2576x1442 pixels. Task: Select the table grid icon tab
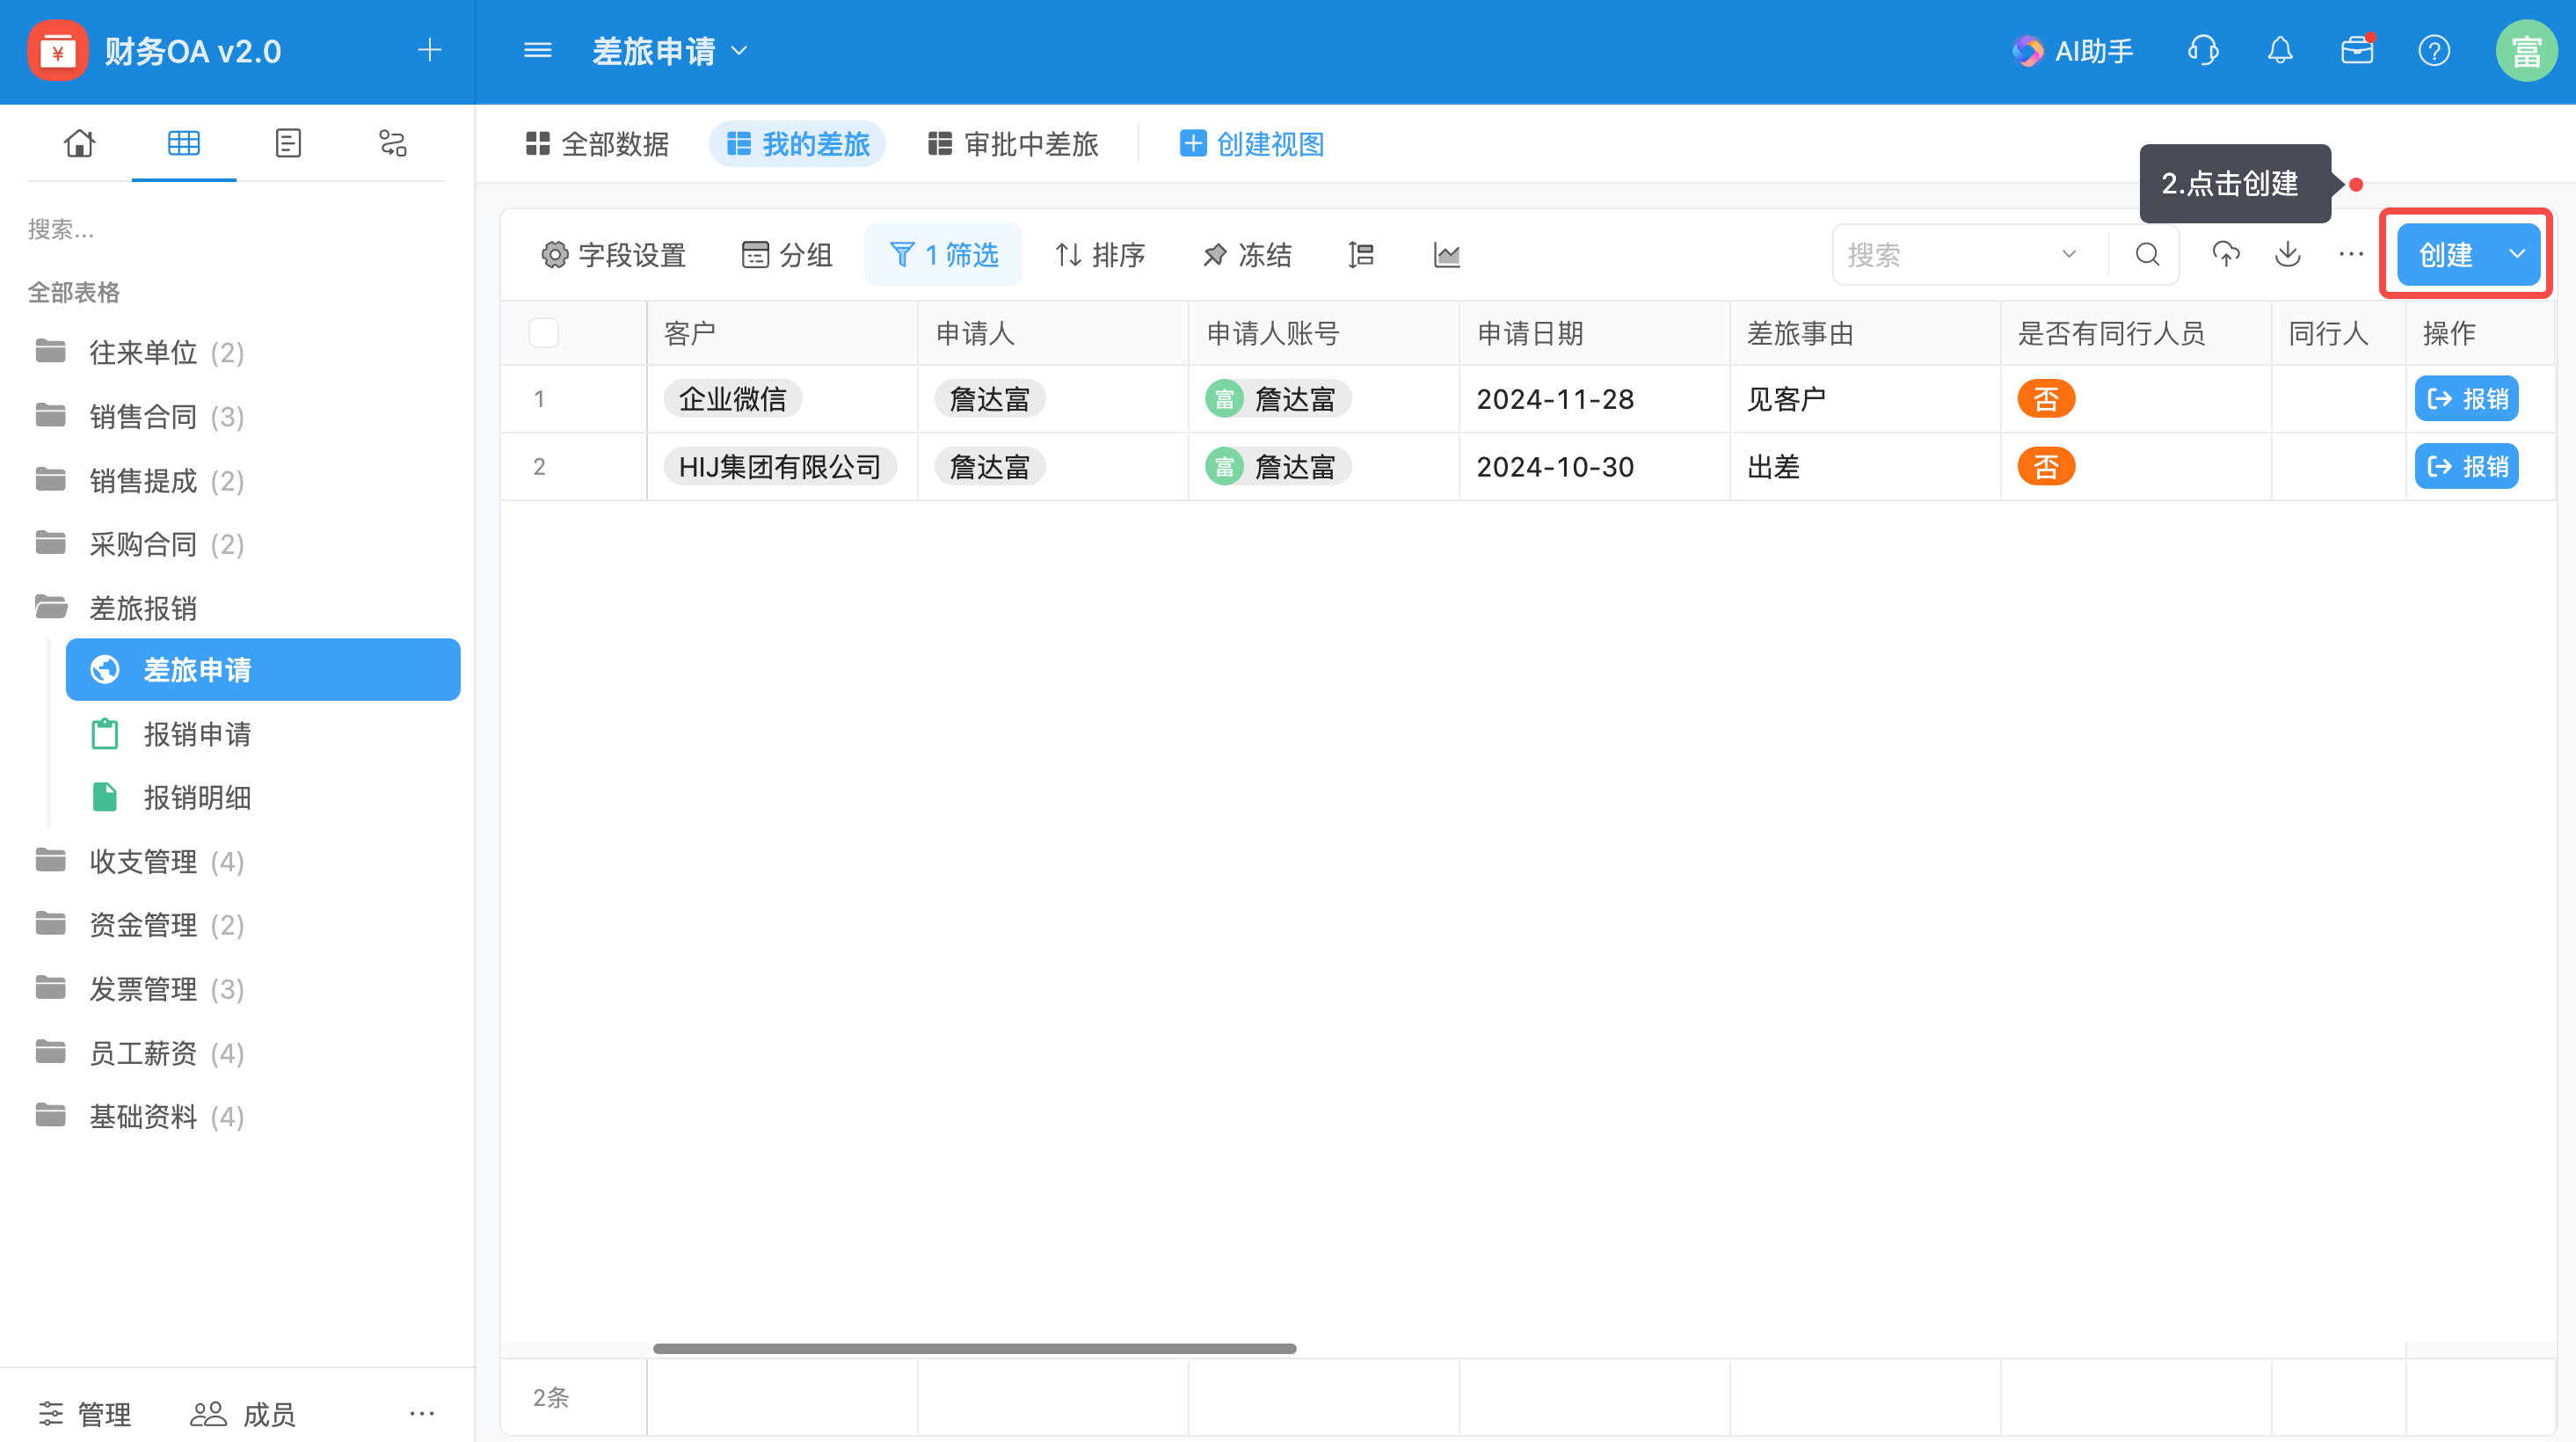[184, 143]
